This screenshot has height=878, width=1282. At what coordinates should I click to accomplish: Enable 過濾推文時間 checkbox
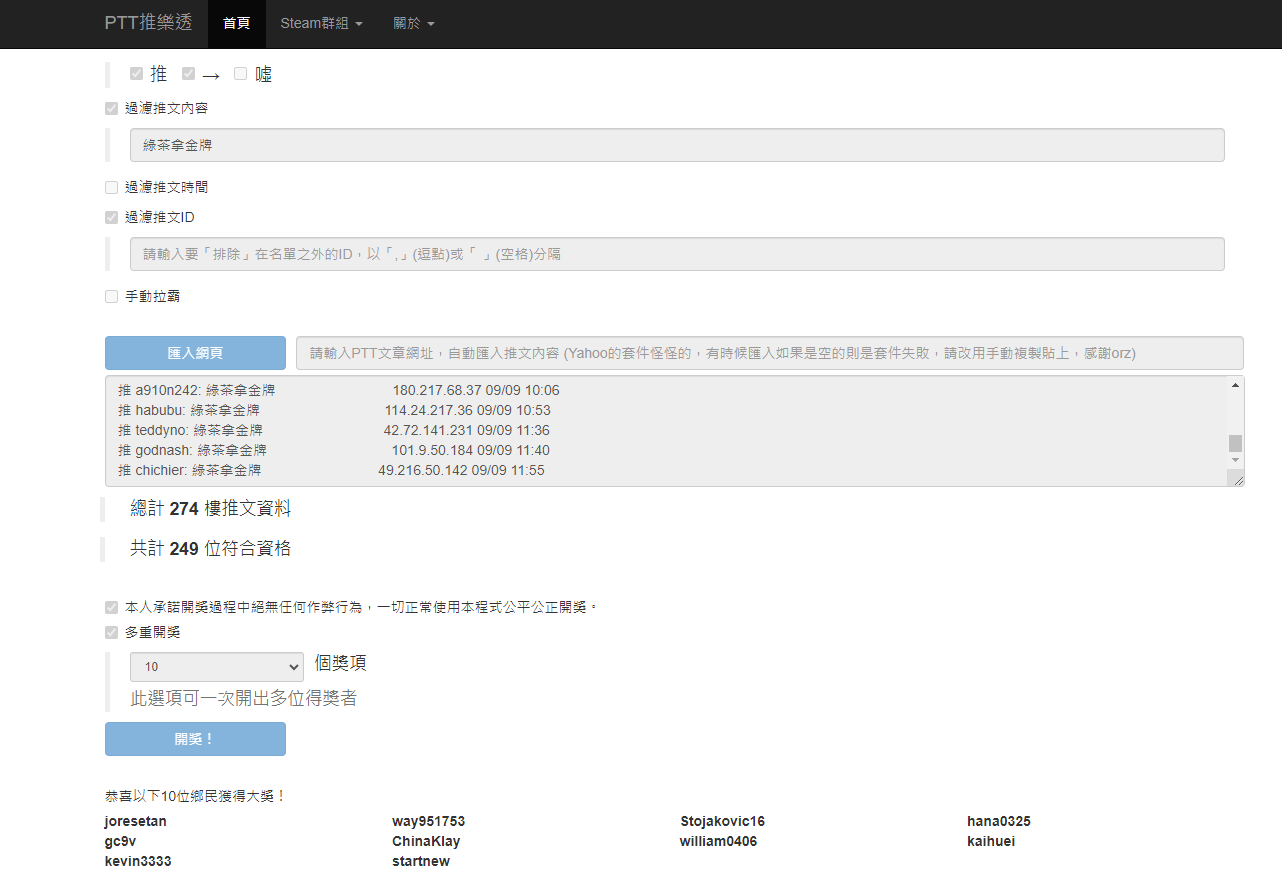[111, 187]
